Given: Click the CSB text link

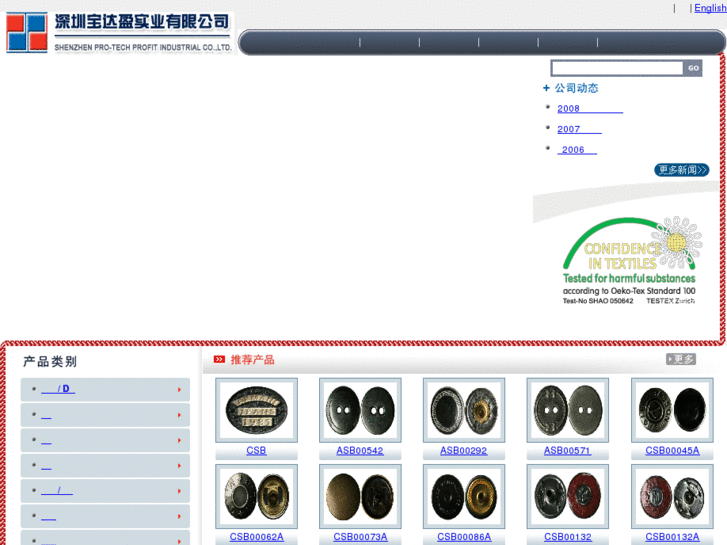Looking at the screenshot, I should pyautogui.click(x=256, y=451).
